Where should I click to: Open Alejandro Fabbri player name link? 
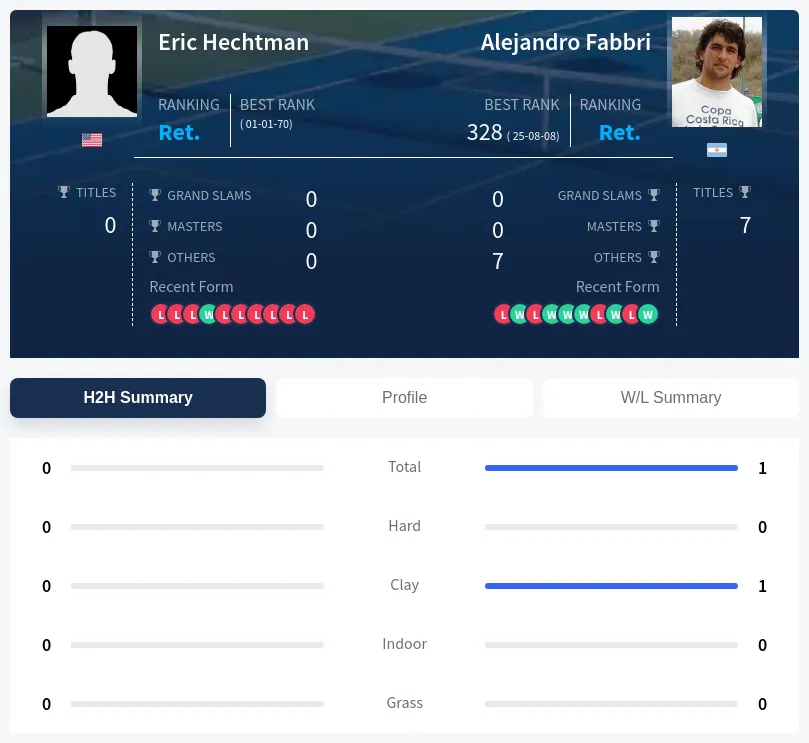(565, 42)
